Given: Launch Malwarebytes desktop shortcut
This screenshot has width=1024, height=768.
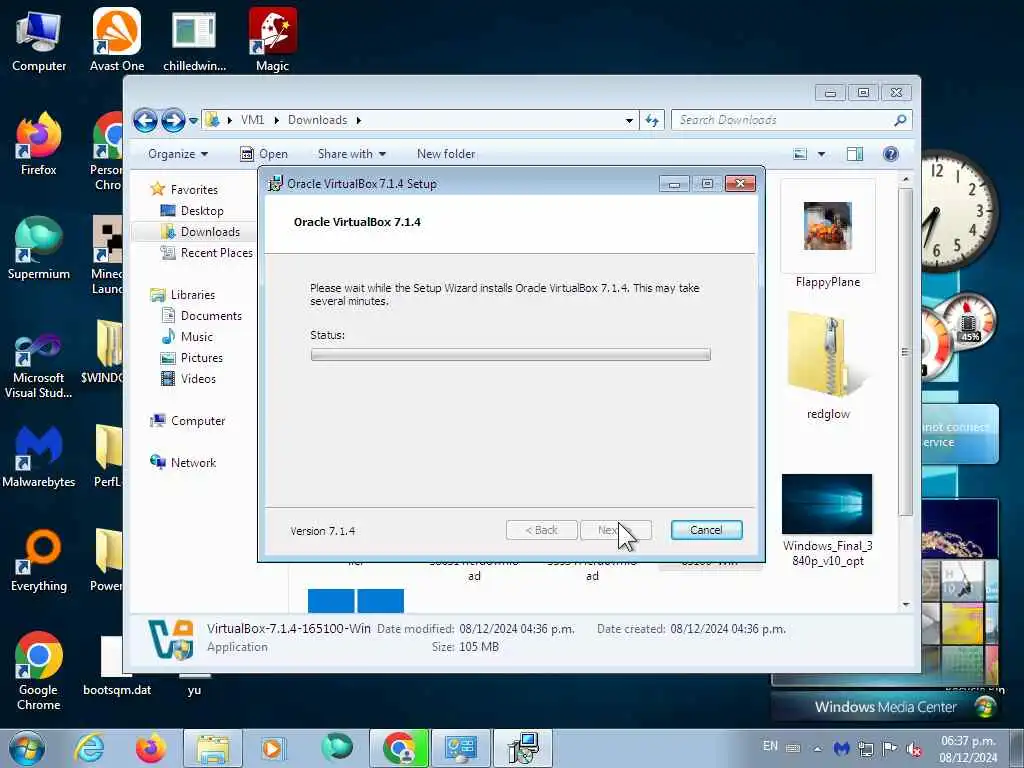Looking at the screenshot, I should tap(39, 456).
